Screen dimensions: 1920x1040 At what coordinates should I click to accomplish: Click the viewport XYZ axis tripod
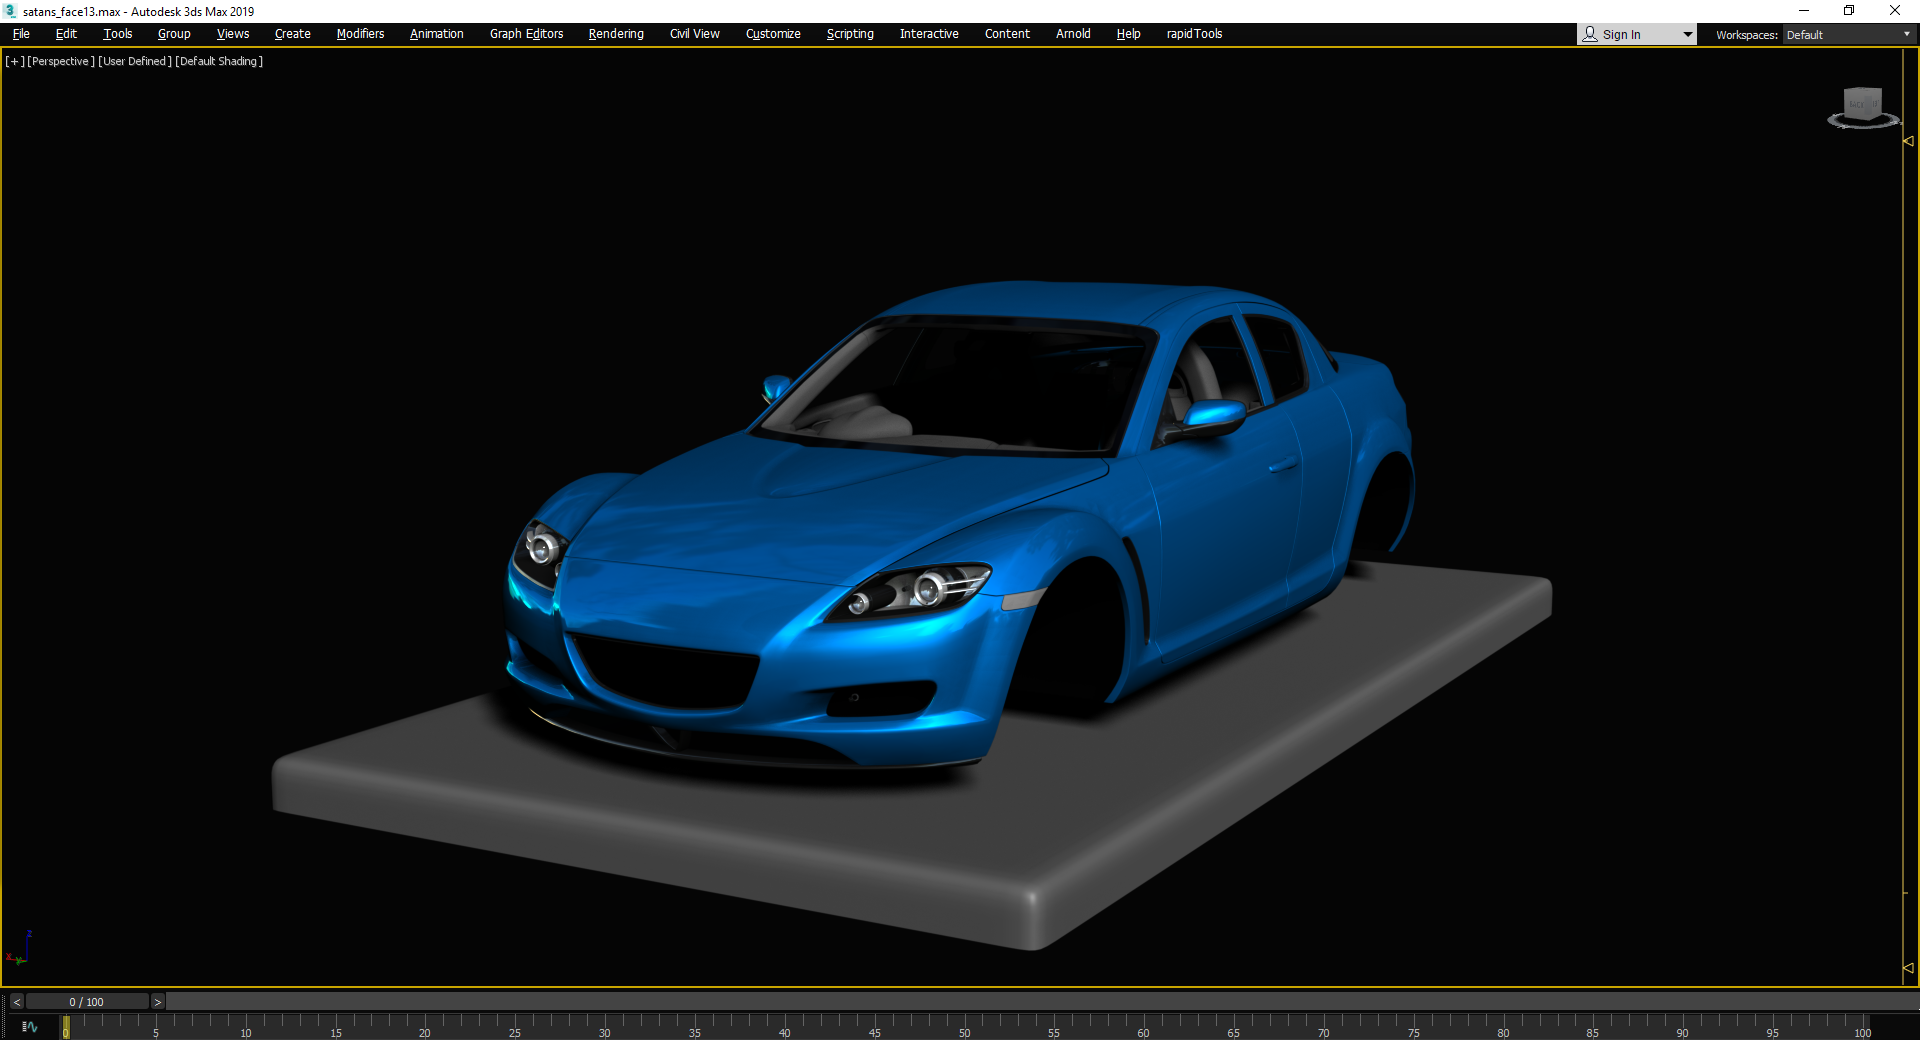point(19,948)
